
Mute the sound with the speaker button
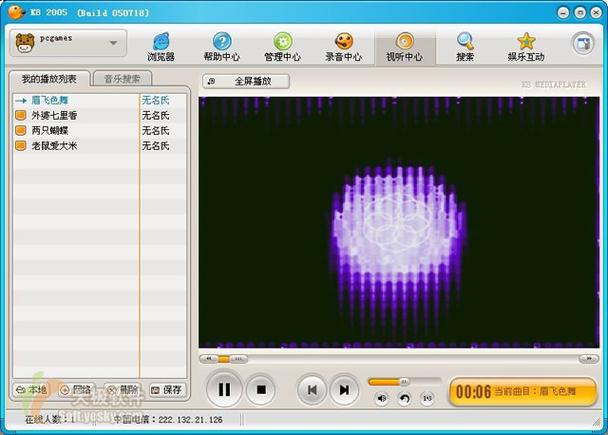pos(381,398)
